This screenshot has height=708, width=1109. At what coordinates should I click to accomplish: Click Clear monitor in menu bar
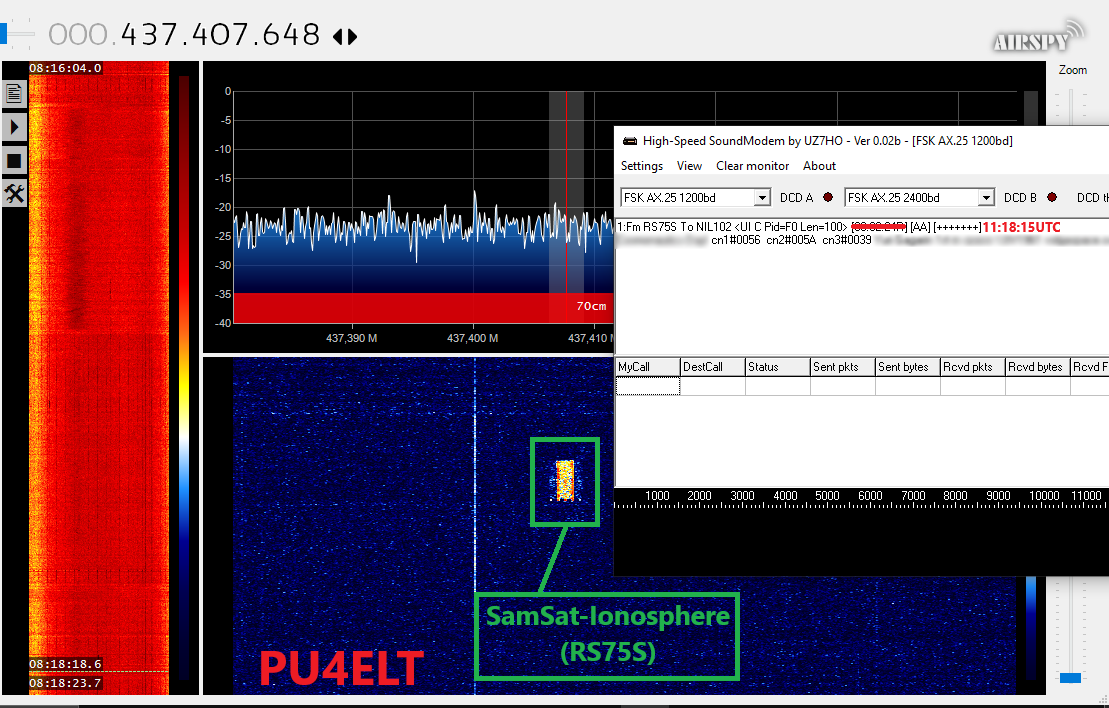click(x=752, y=166)
